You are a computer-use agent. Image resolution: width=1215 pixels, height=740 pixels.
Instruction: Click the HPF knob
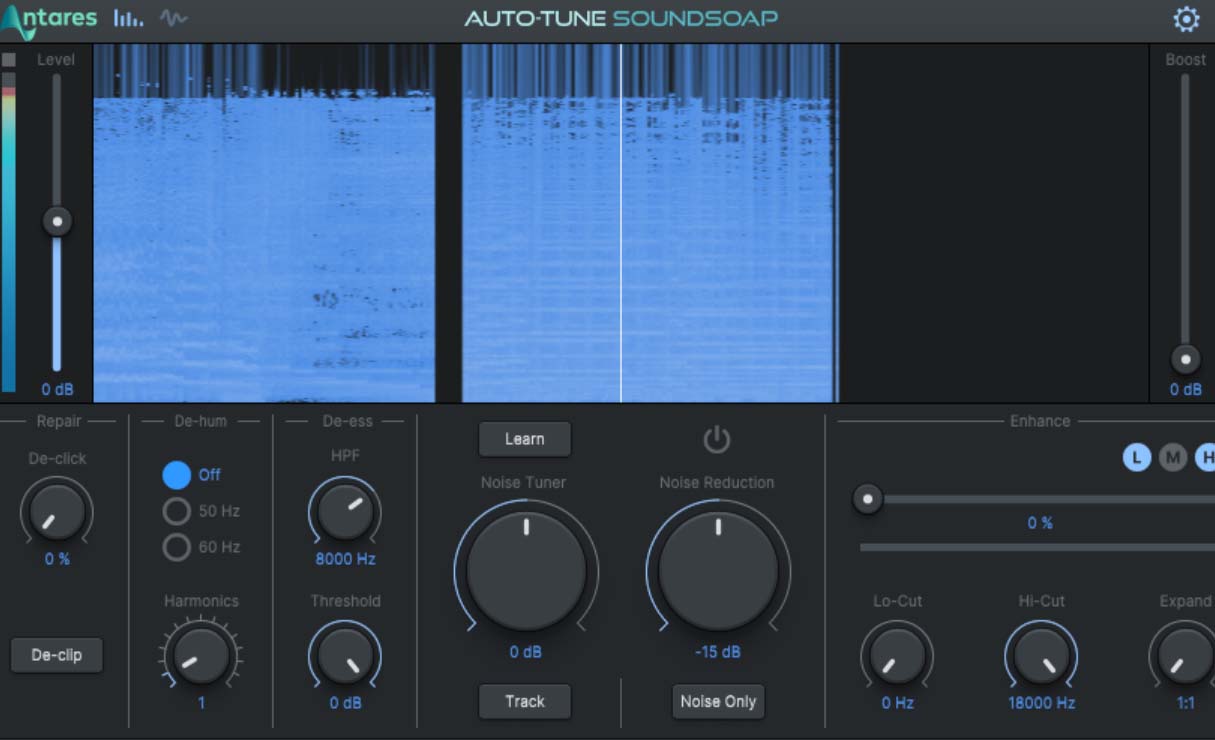point(345,511)
